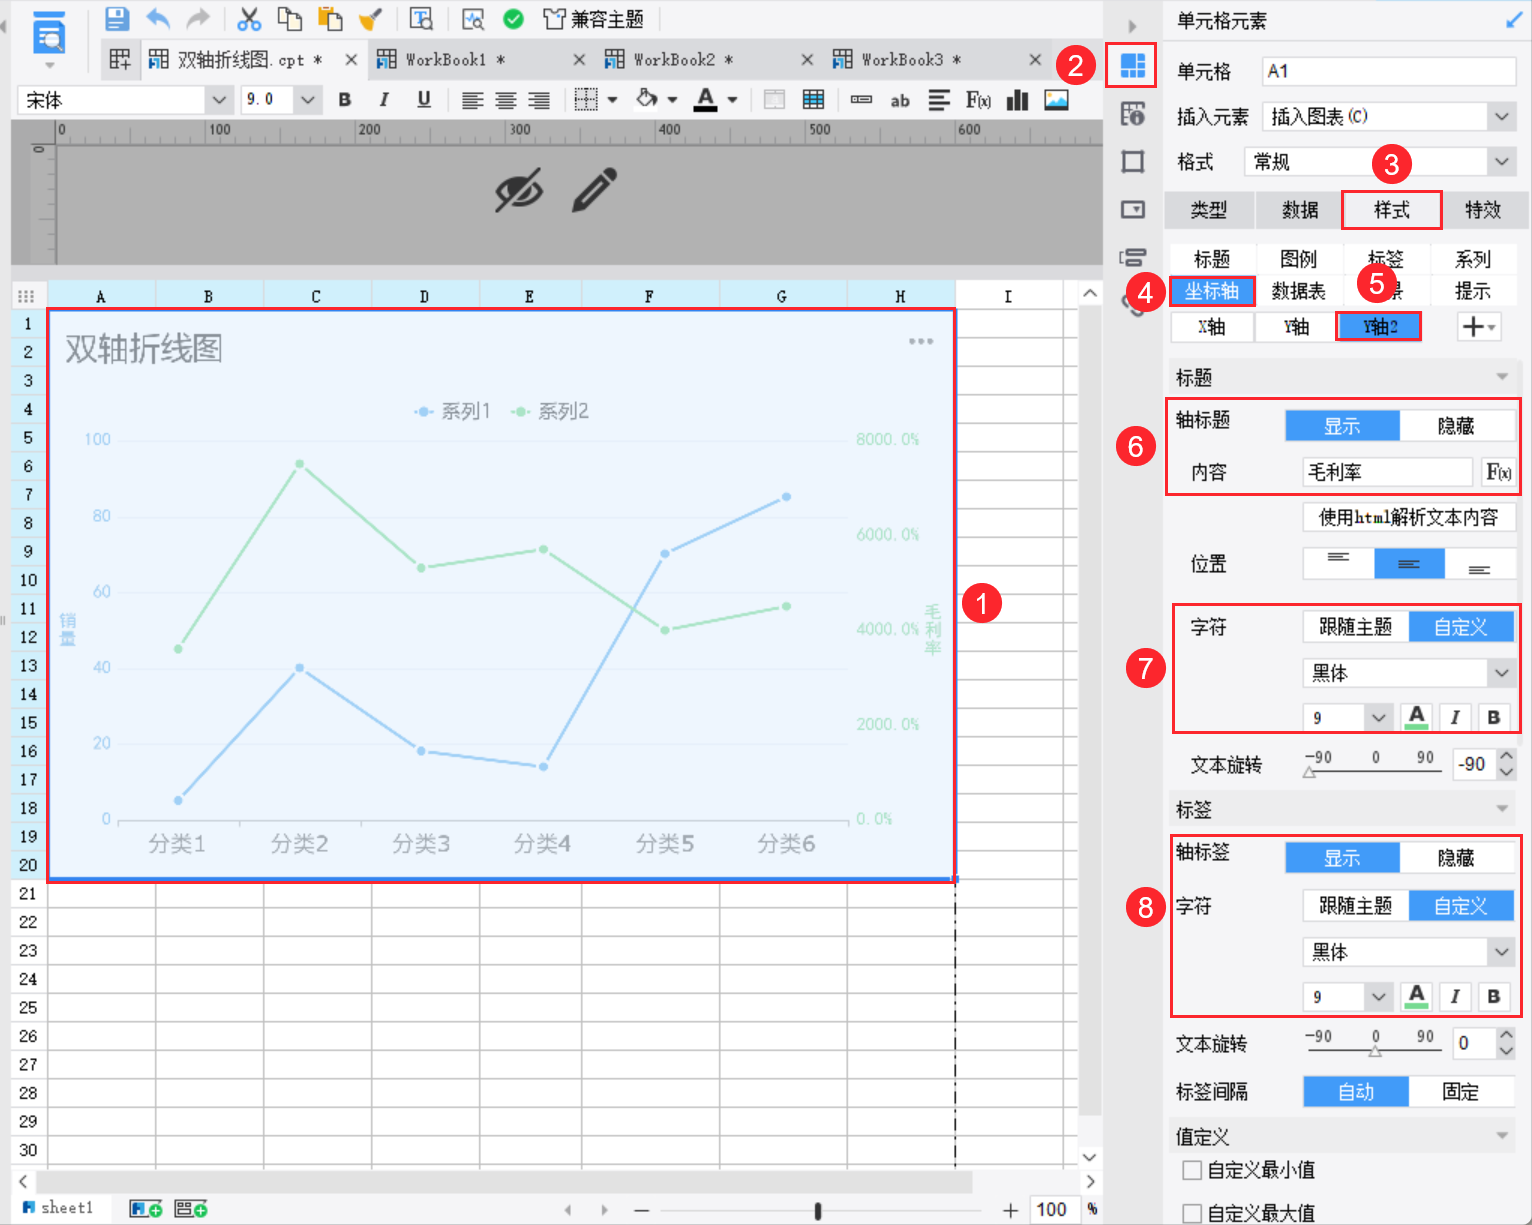Click the Paste clipboard icon

pyautogui.click(x=330, y=18)
